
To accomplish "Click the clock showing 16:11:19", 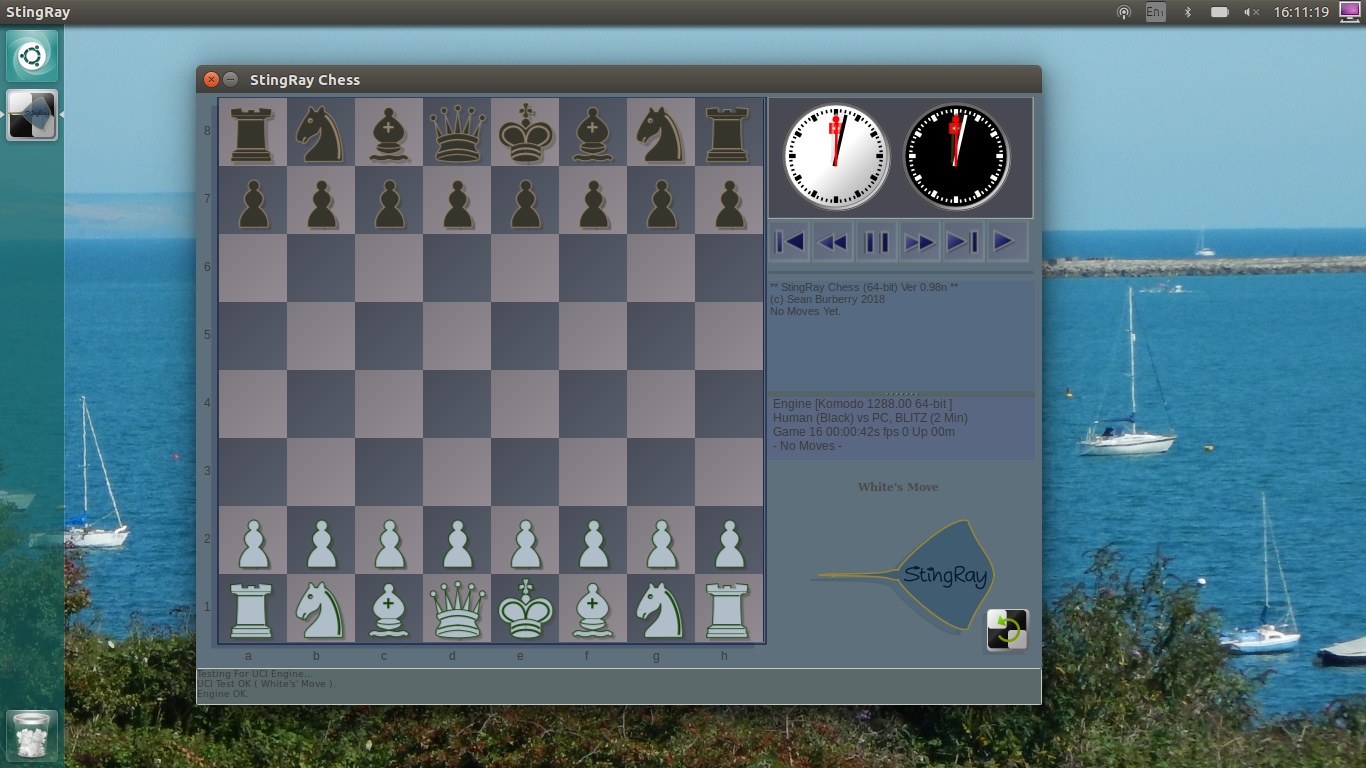I will (x=1301, y=12).
